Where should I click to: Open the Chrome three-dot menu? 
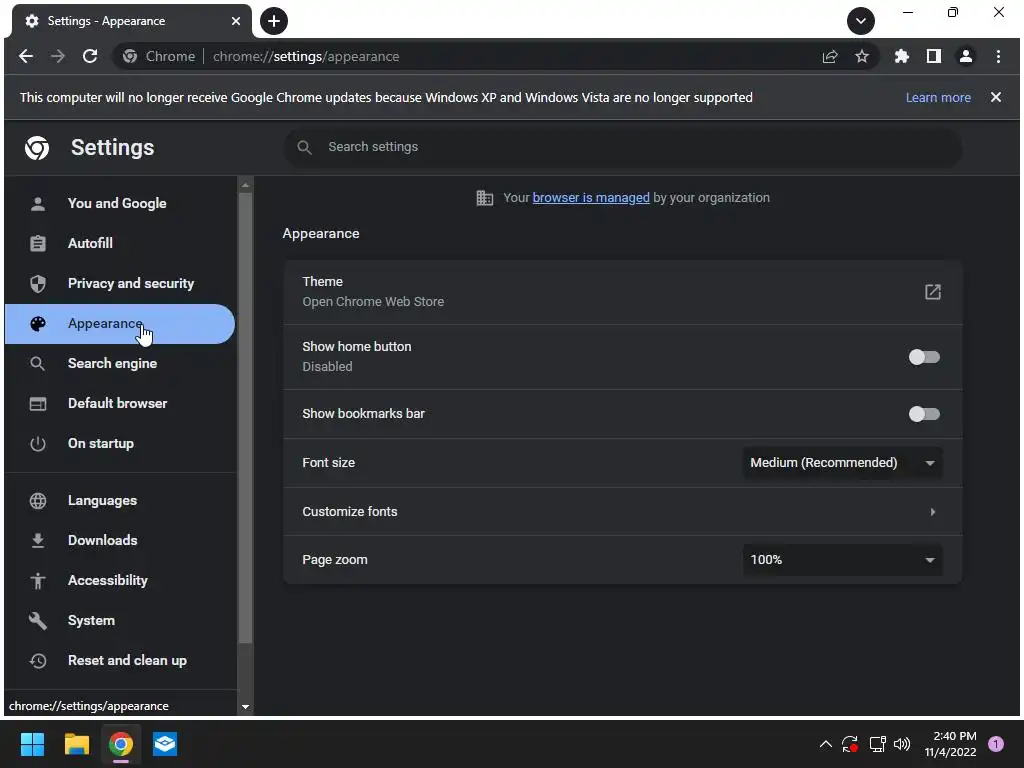coord(998,57)
